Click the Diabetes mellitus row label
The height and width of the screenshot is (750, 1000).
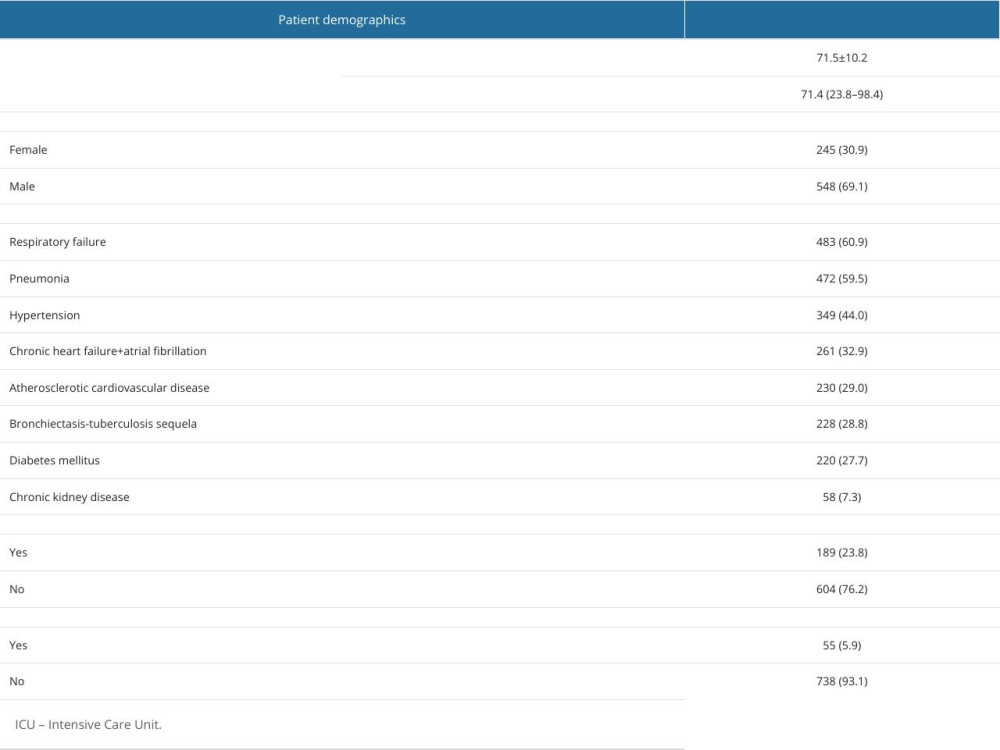click(54, 460)
